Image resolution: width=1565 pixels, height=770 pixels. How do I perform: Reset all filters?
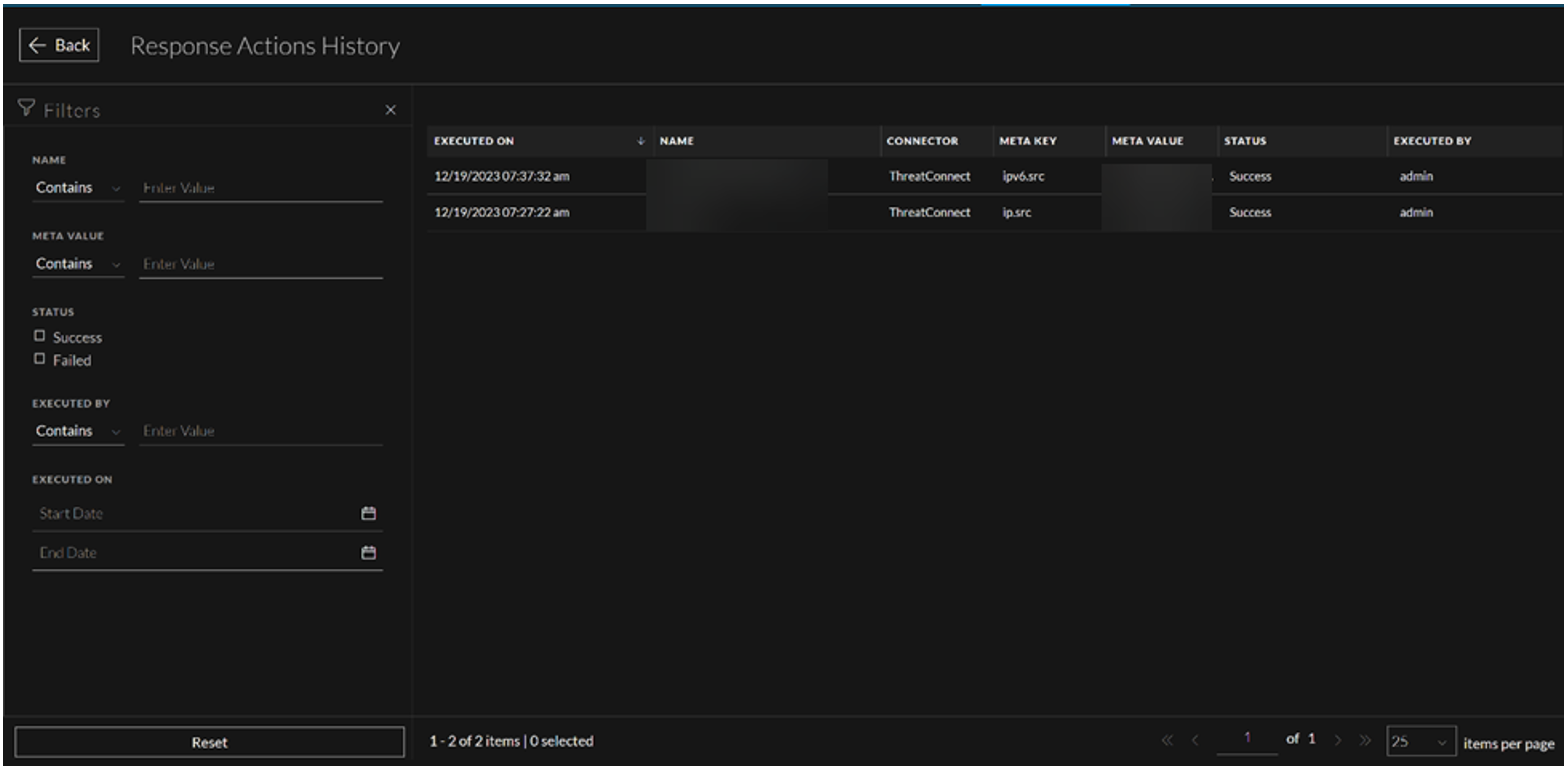pyautogui.click(x=209, y=742)
